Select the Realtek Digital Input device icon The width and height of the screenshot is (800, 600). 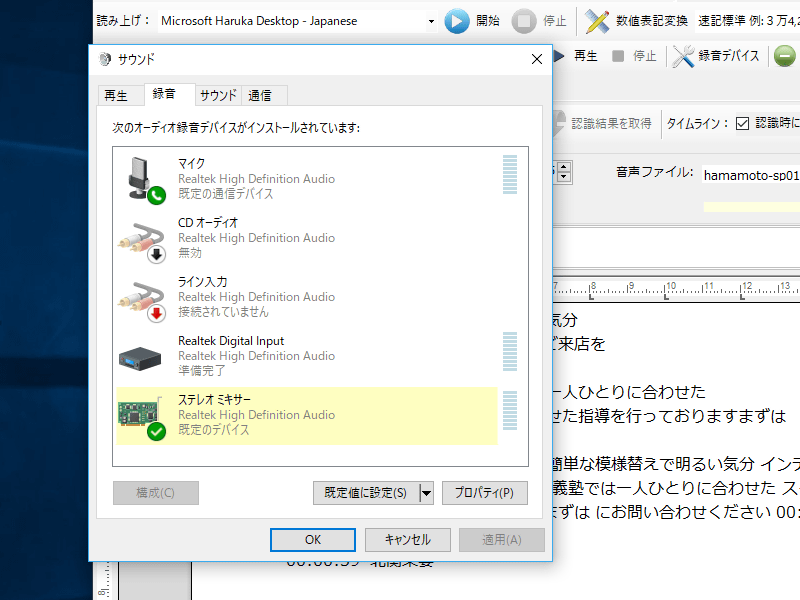(139, 358)
